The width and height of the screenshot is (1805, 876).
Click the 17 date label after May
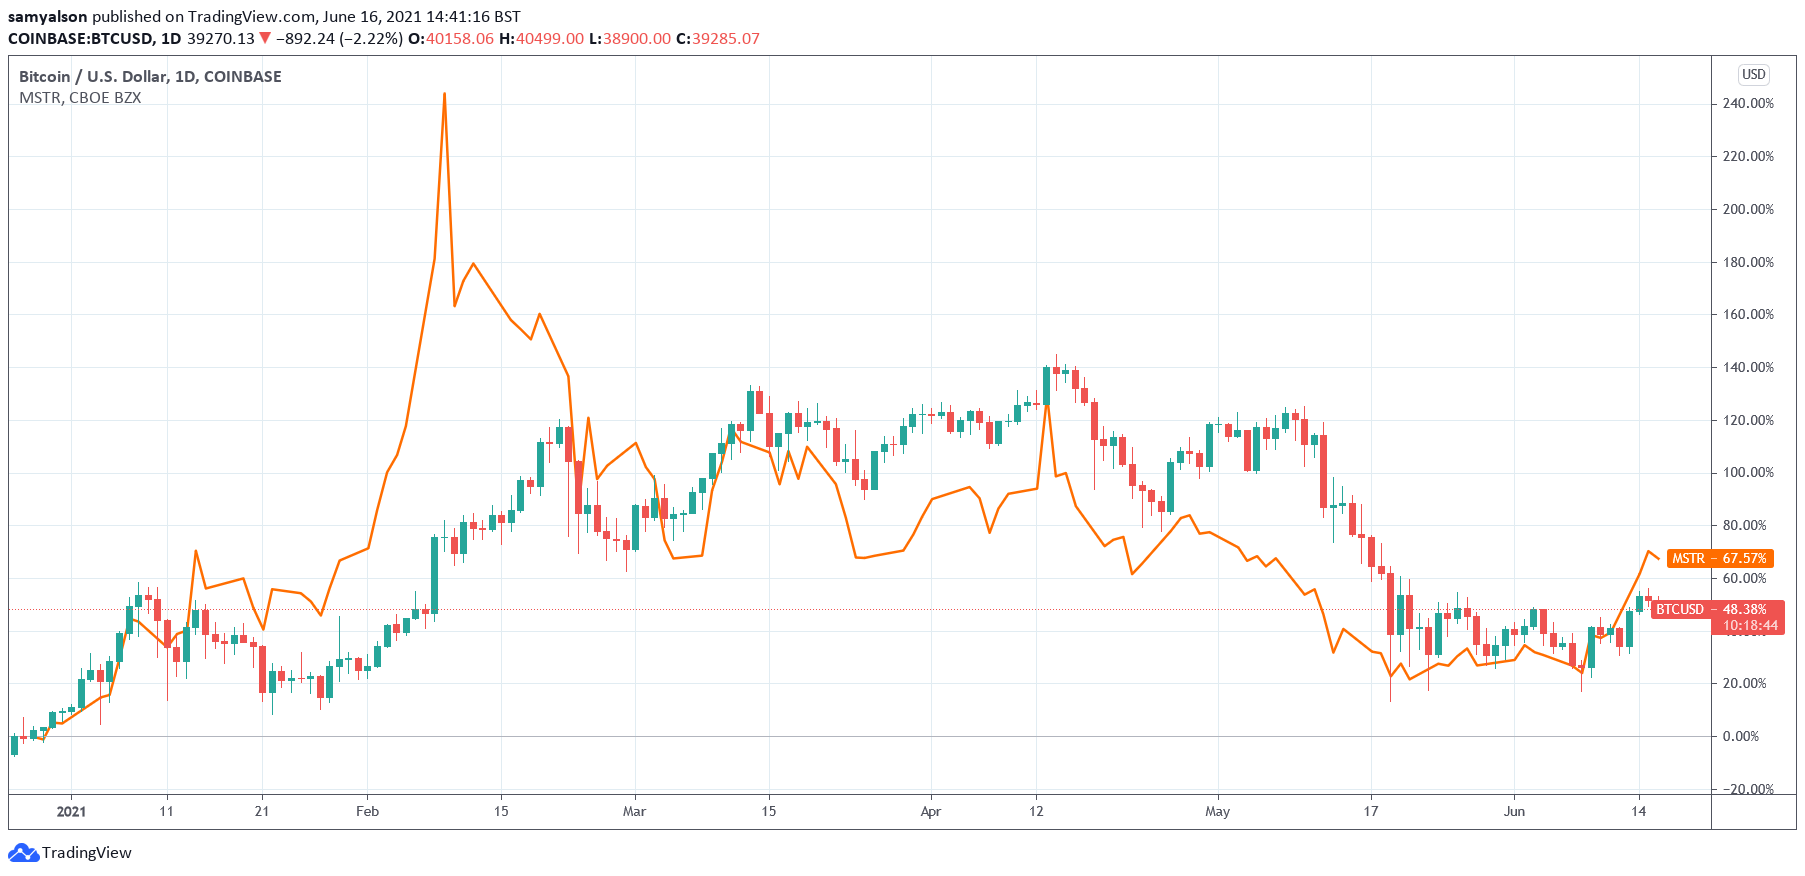[x=1370, y=812]
